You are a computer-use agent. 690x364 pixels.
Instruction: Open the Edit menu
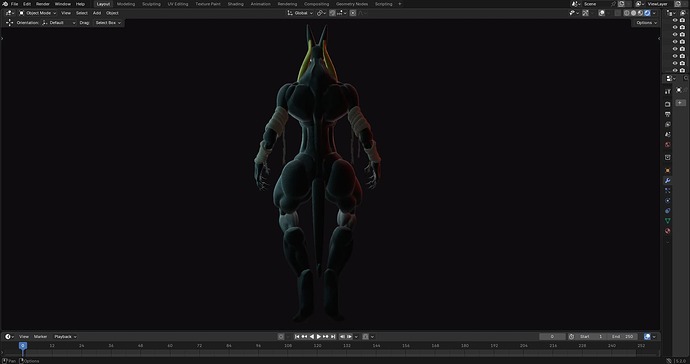(27, 4)
